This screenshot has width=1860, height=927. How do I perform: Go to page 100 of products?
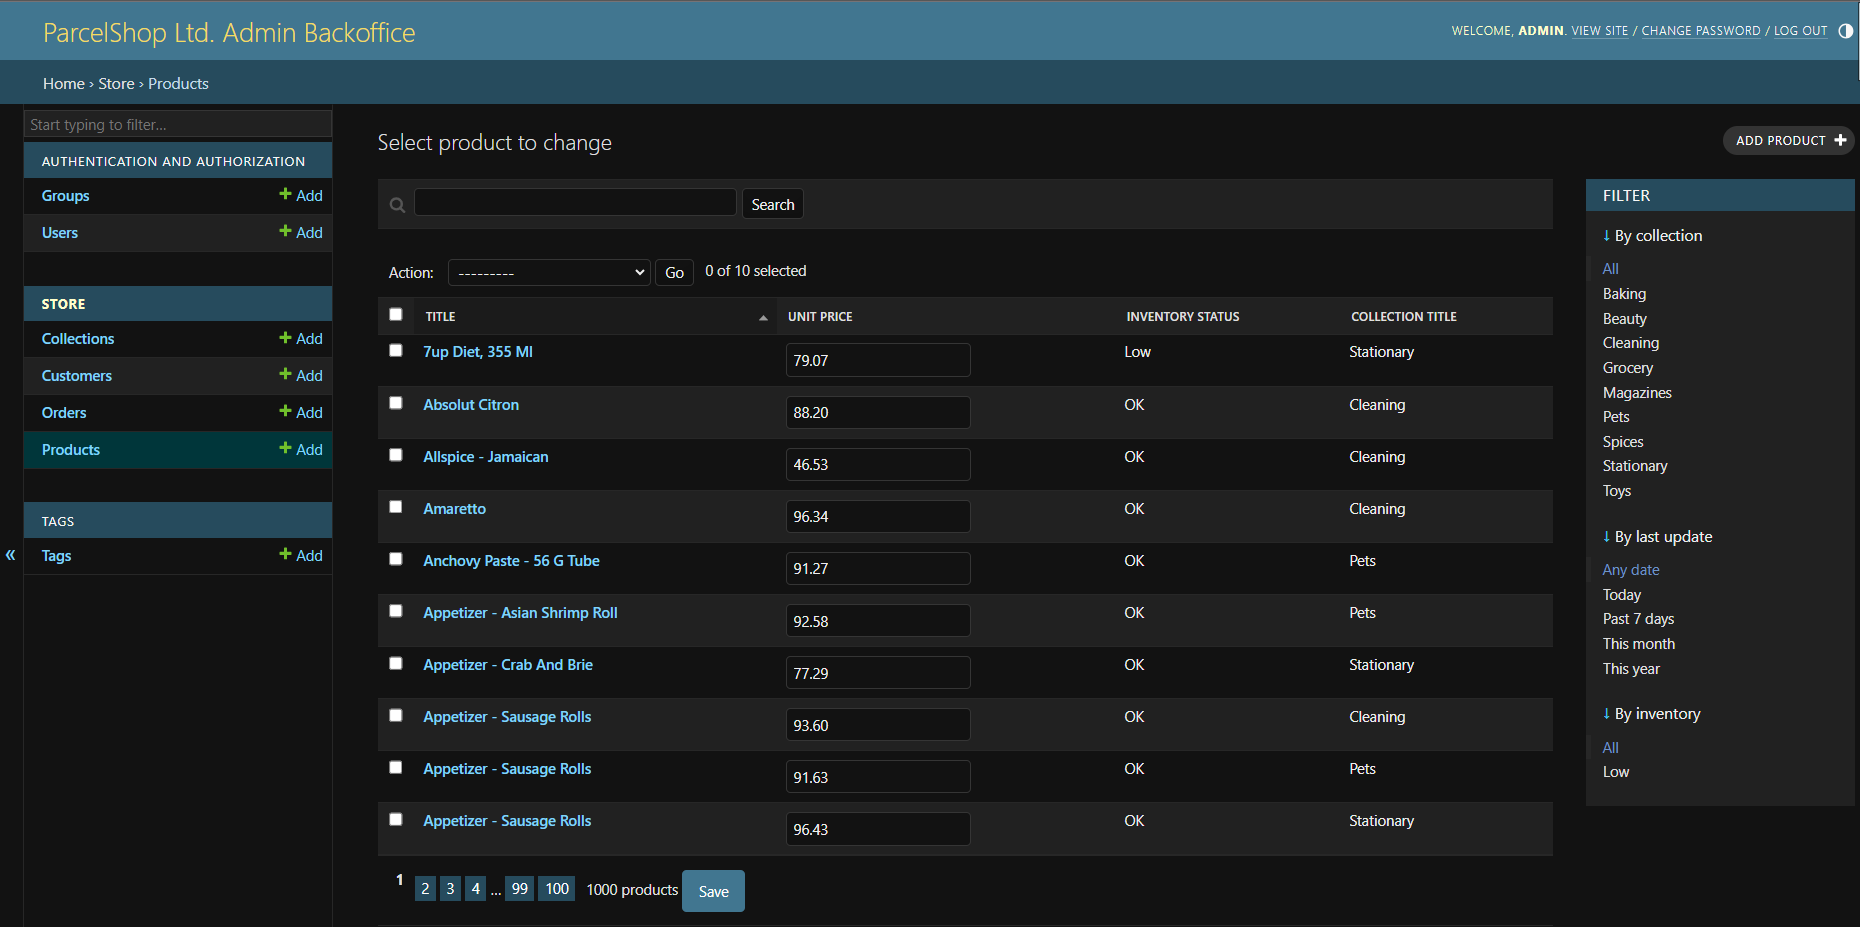point(557,888)
